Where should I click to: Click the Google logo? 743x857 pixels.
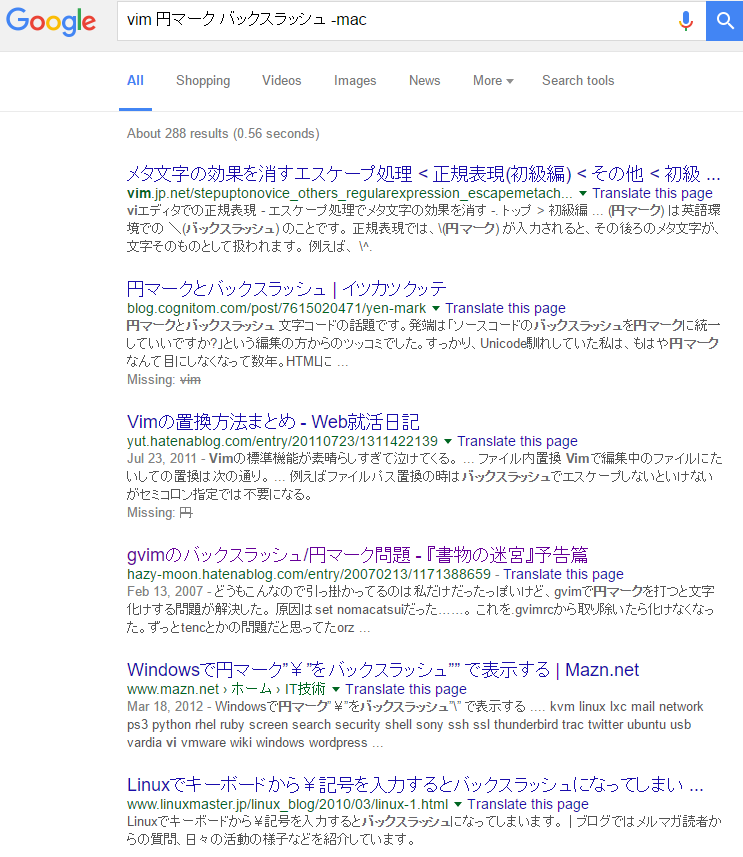[x=51, y=21]
